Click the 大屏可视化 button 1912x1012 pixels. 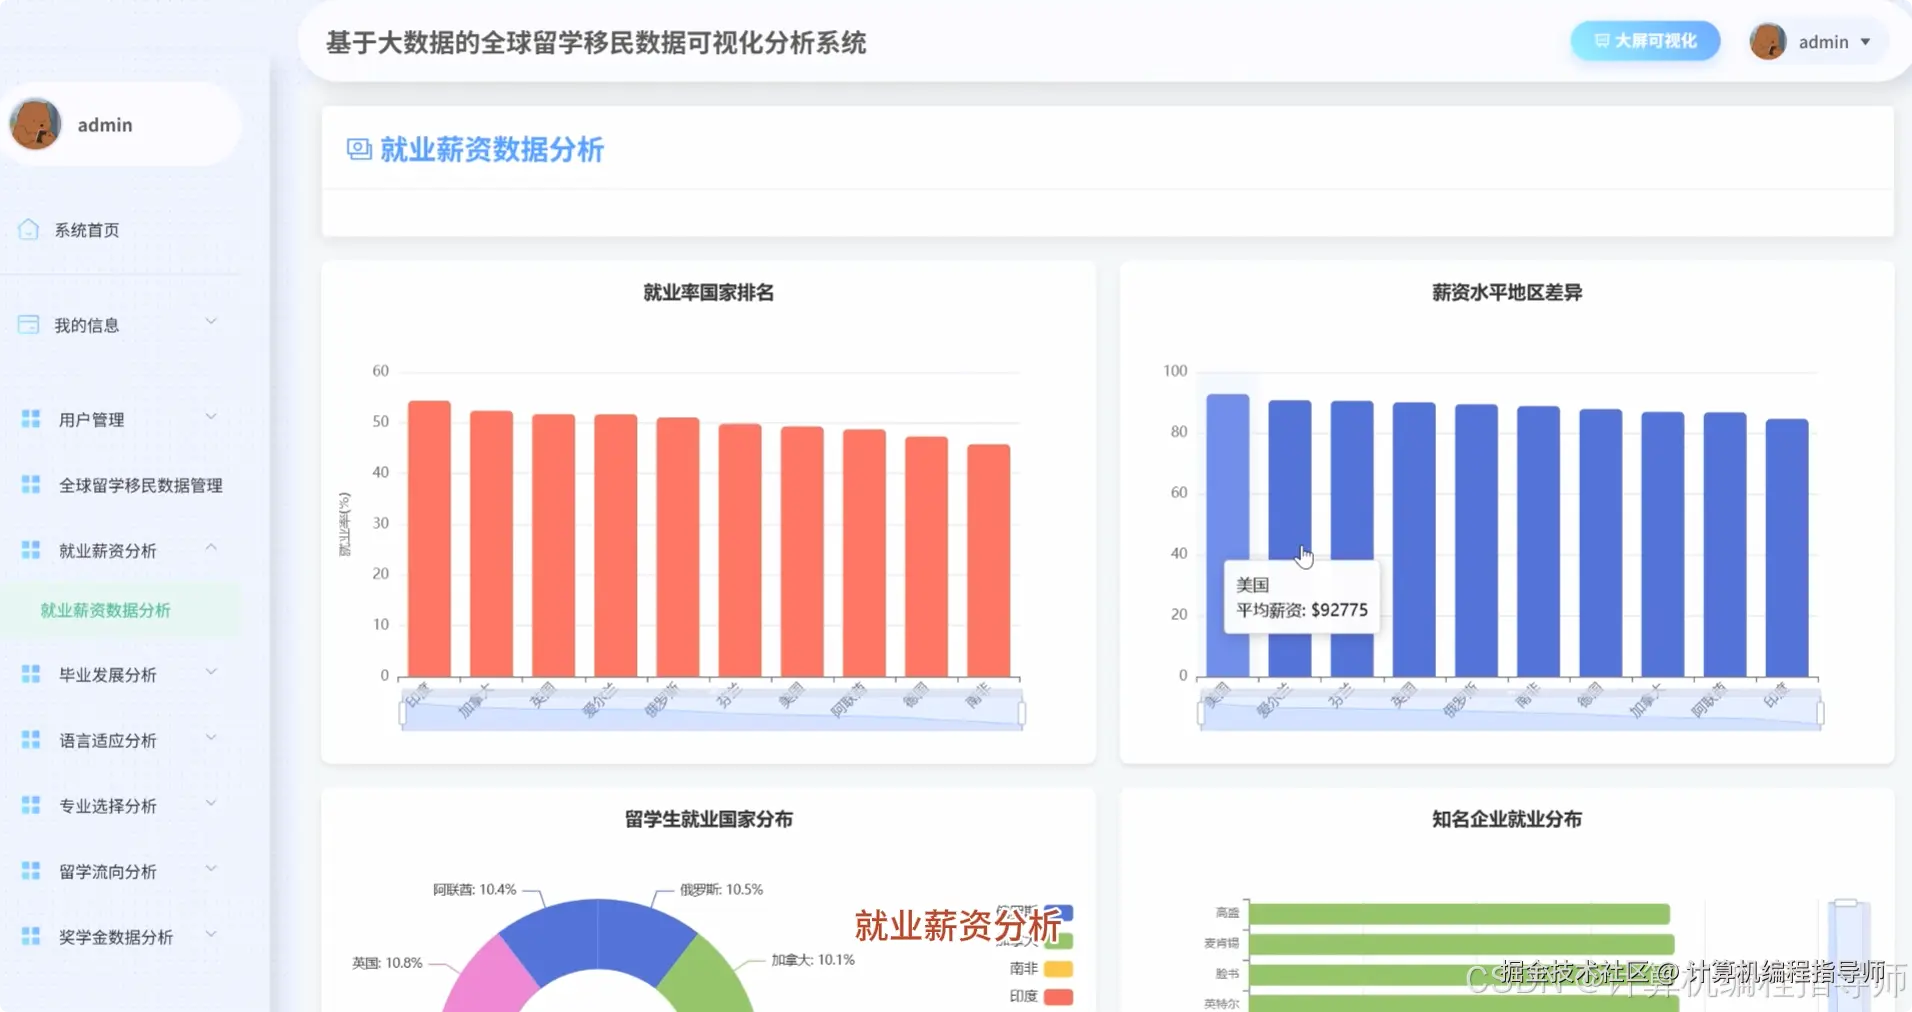pyautogui.click(x=1644, y=41)
